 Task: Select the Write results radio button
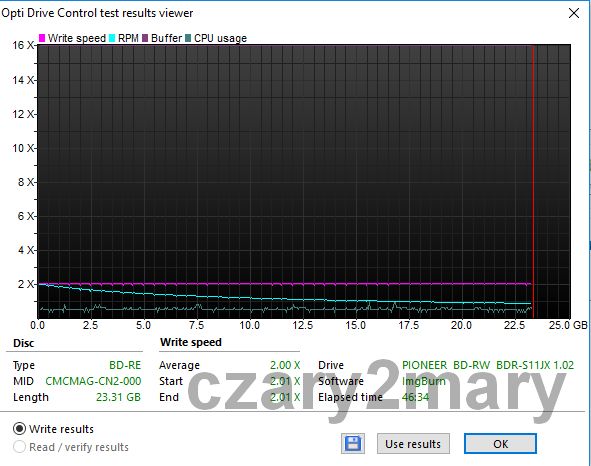pos(19,429)
